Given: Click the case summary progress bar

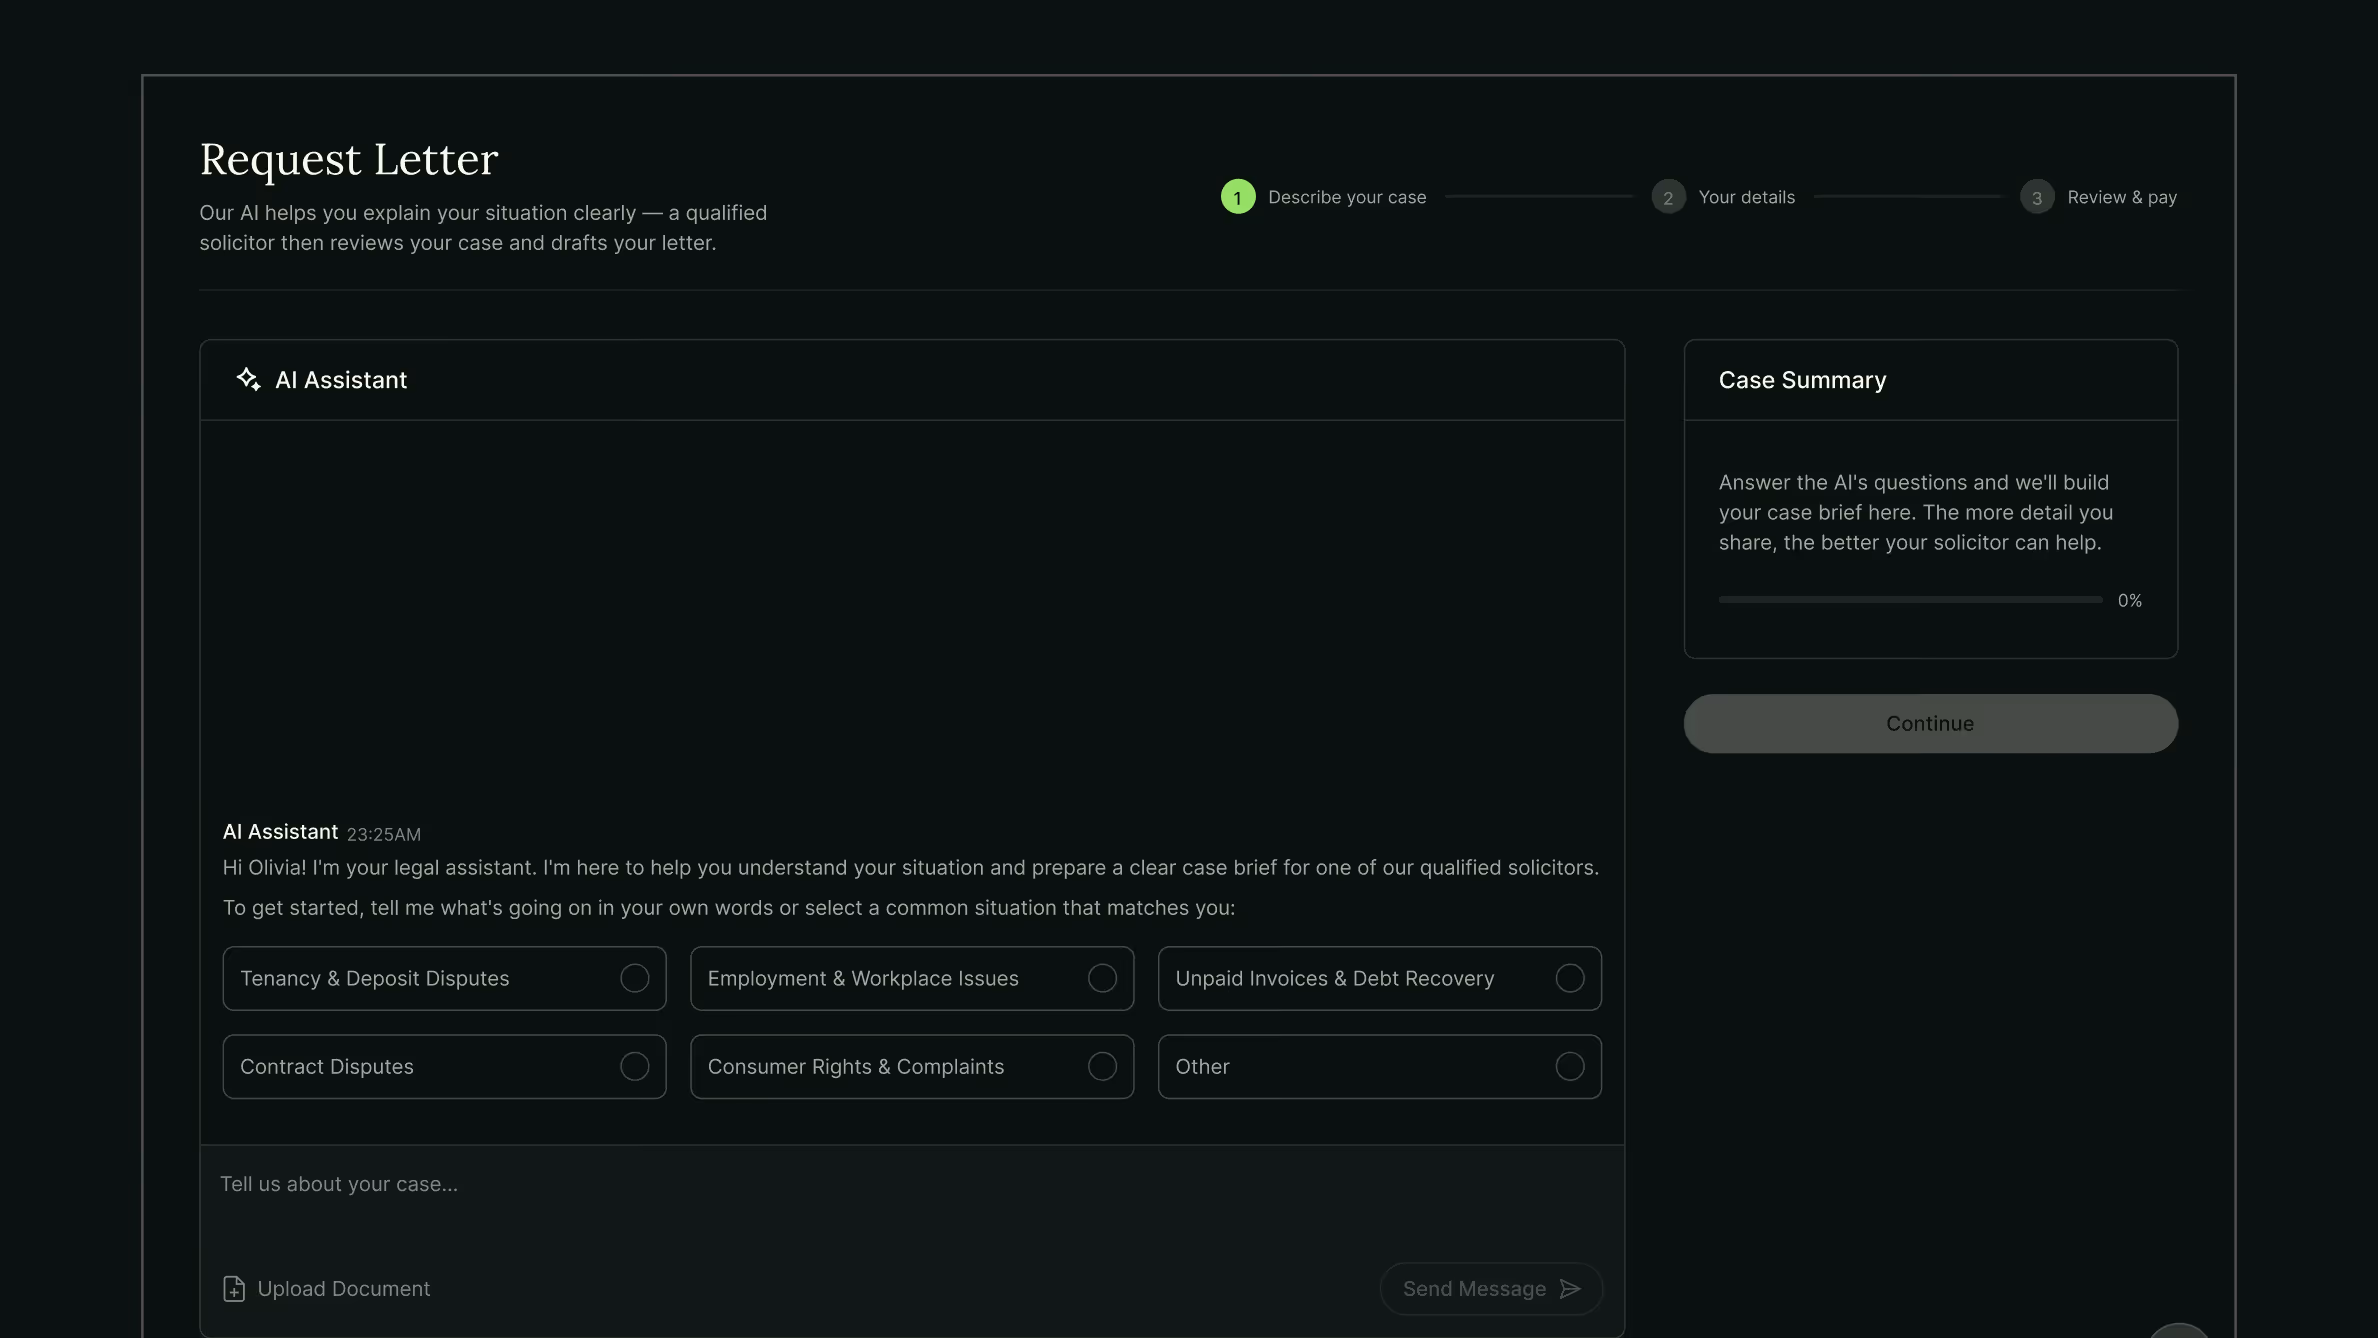Looking at the screenshot, I should (x=1910, y=600).
